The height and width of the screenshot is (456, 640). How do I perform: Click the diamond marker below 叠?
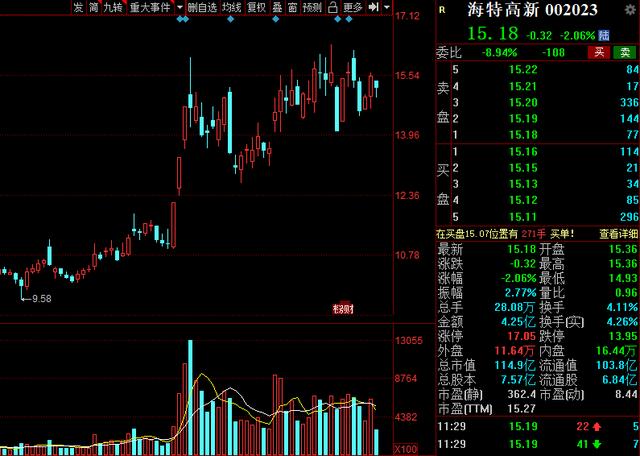pyautogui.click(x=276, y=19)
